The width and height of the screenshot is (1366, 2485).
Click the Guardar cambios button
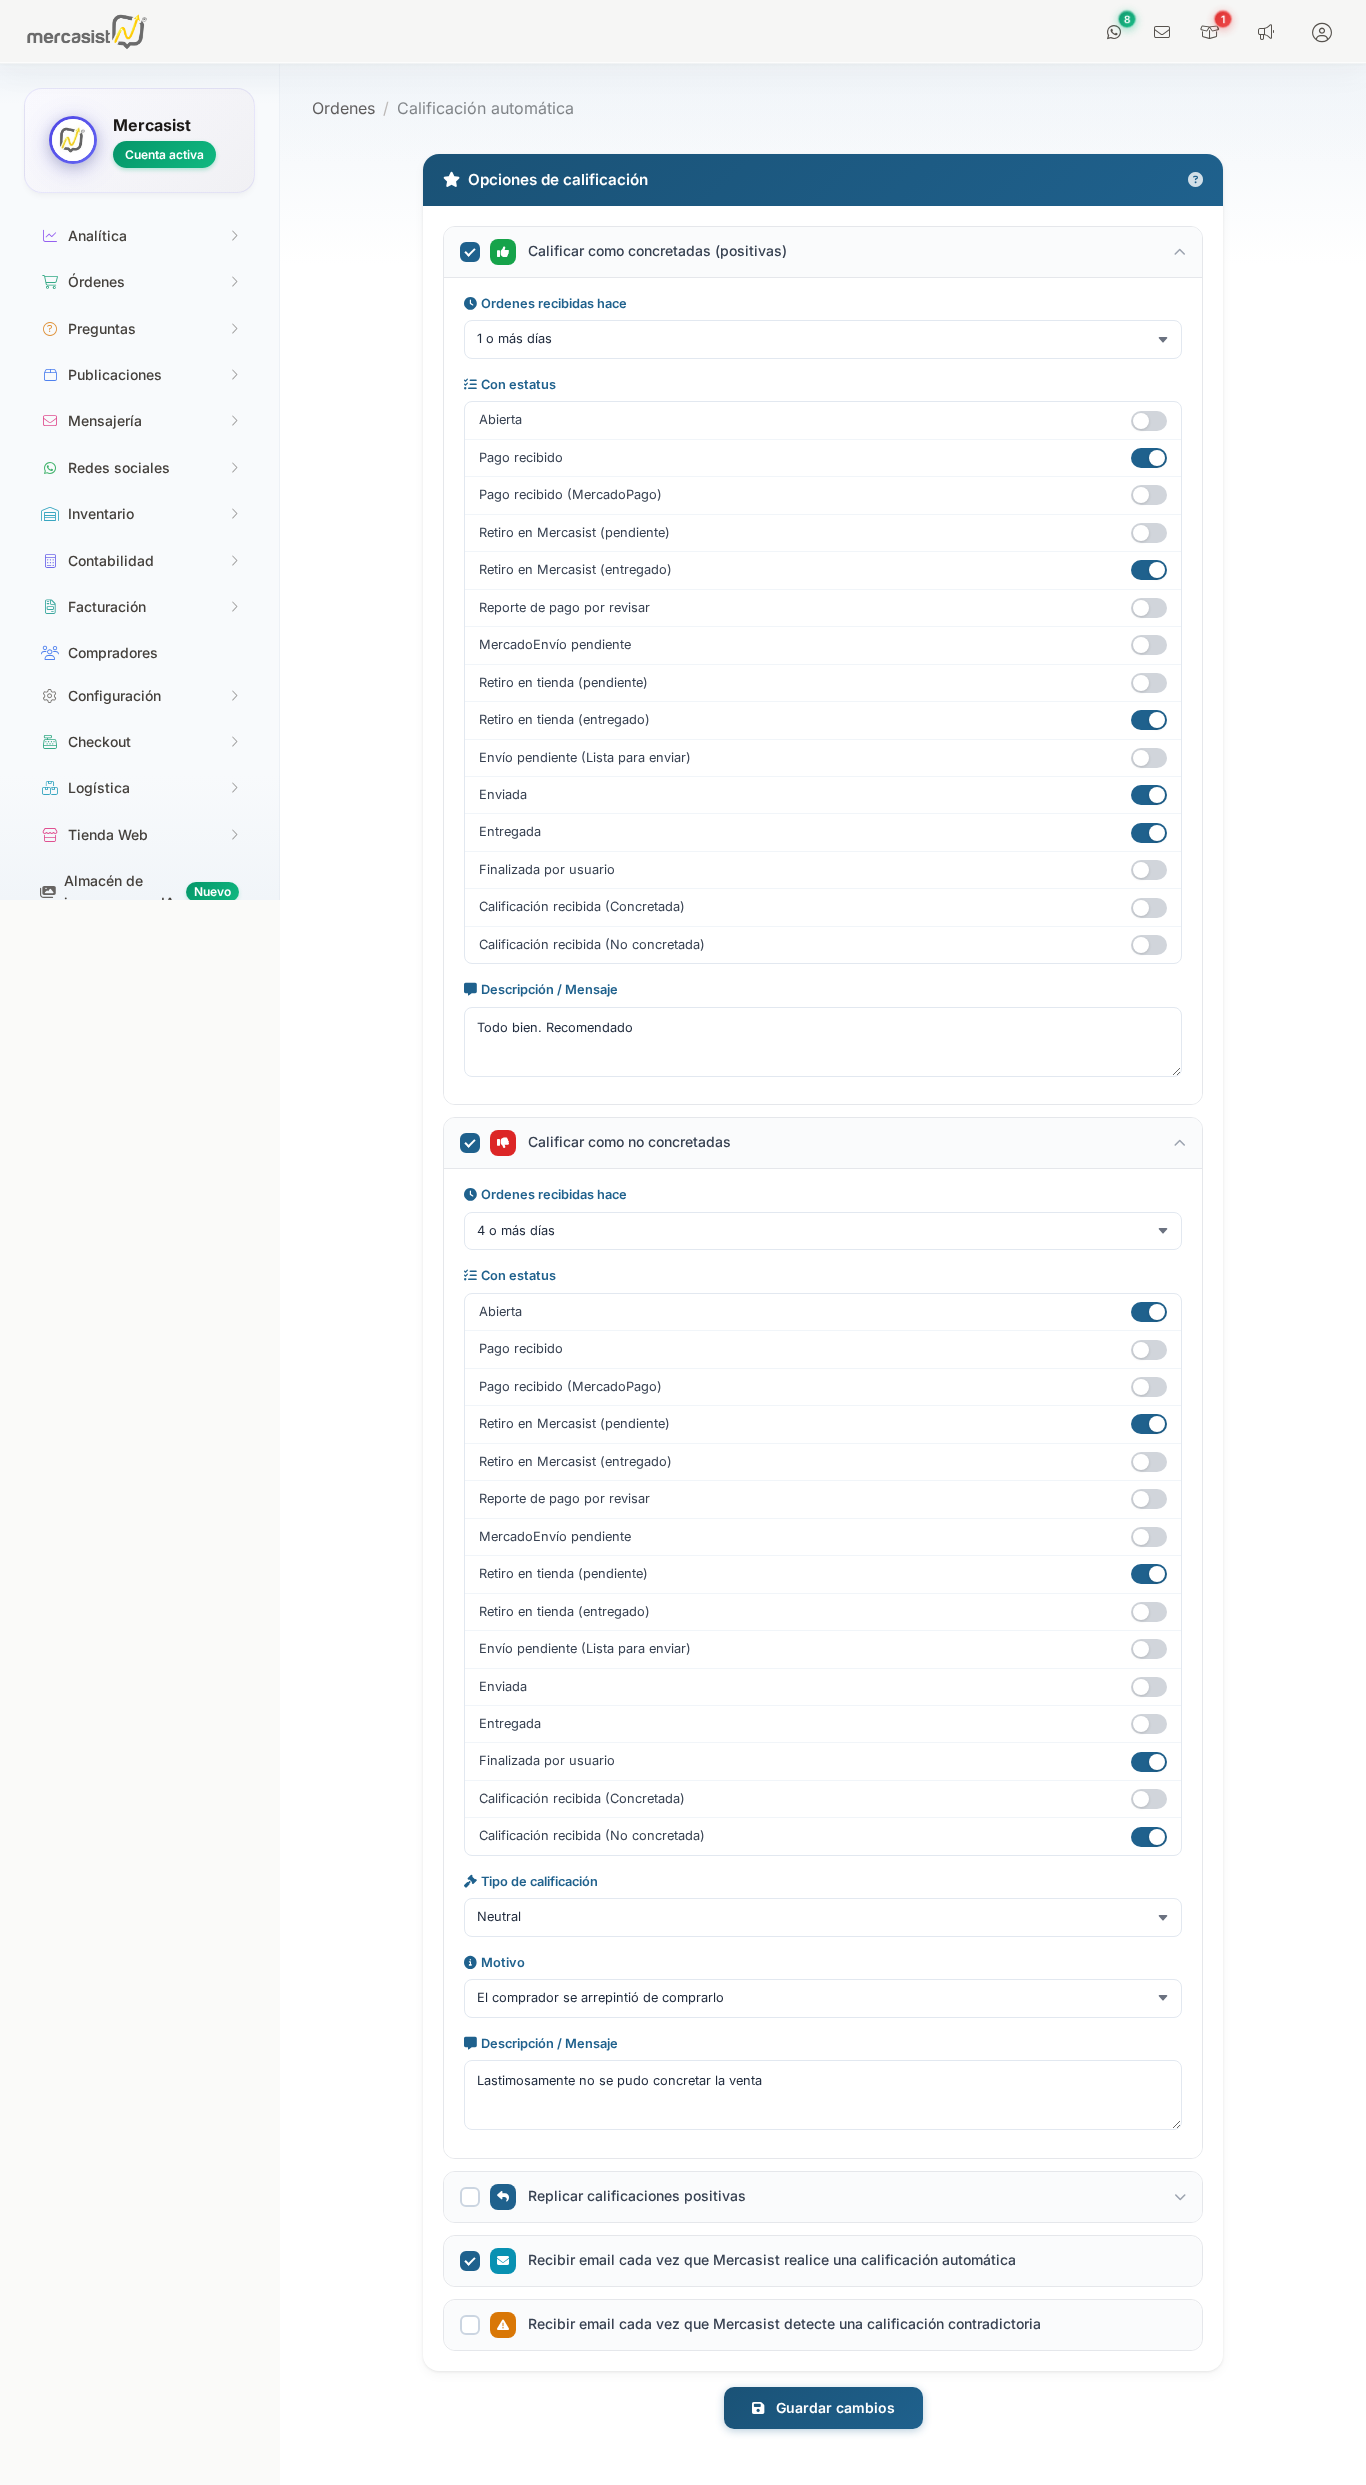(x=823, y=2408)
